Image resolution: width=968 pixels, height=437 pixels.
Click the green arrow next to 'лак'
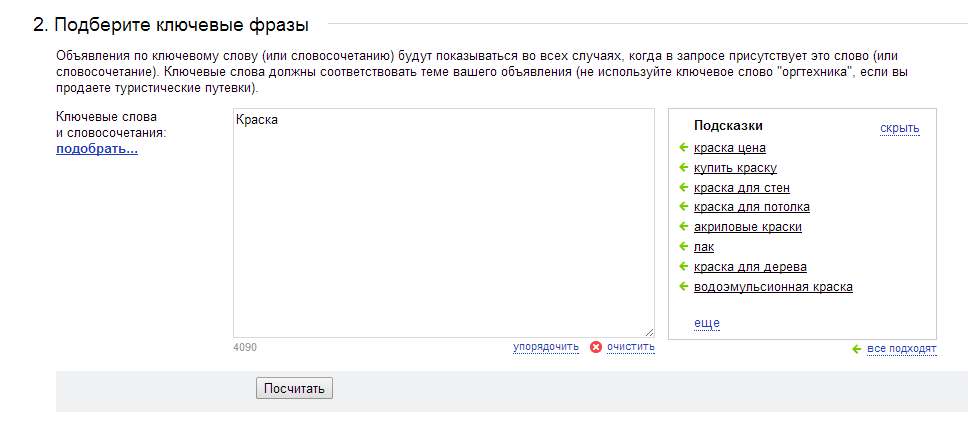pyautogui.click(x=683, y=246)
